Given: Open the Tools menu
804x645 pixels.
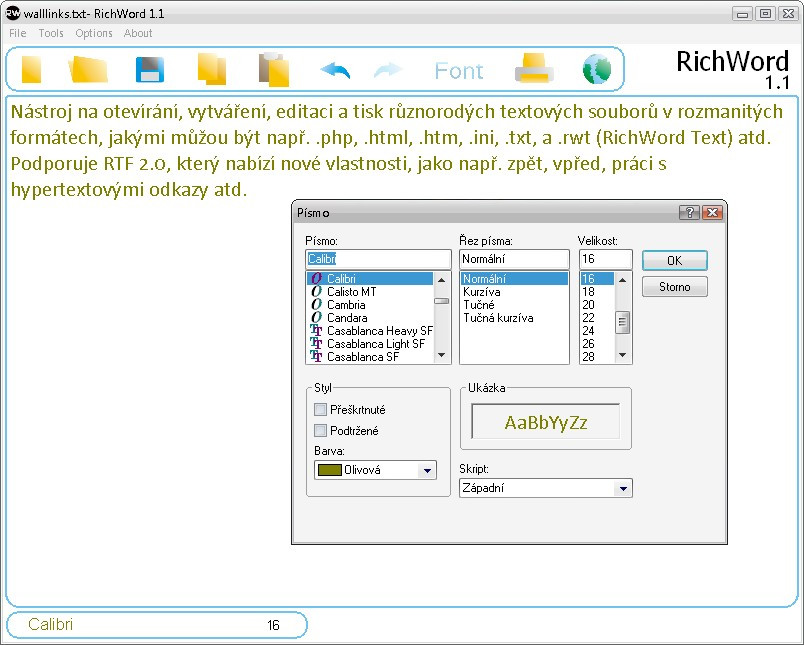Looking at the screenshot, I should point(51,33).
